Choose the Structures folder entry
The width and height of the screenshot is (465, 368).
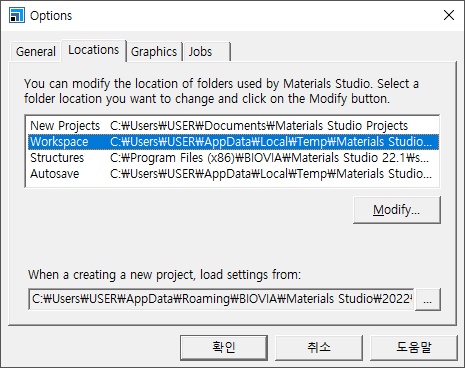tap(57, 158)
